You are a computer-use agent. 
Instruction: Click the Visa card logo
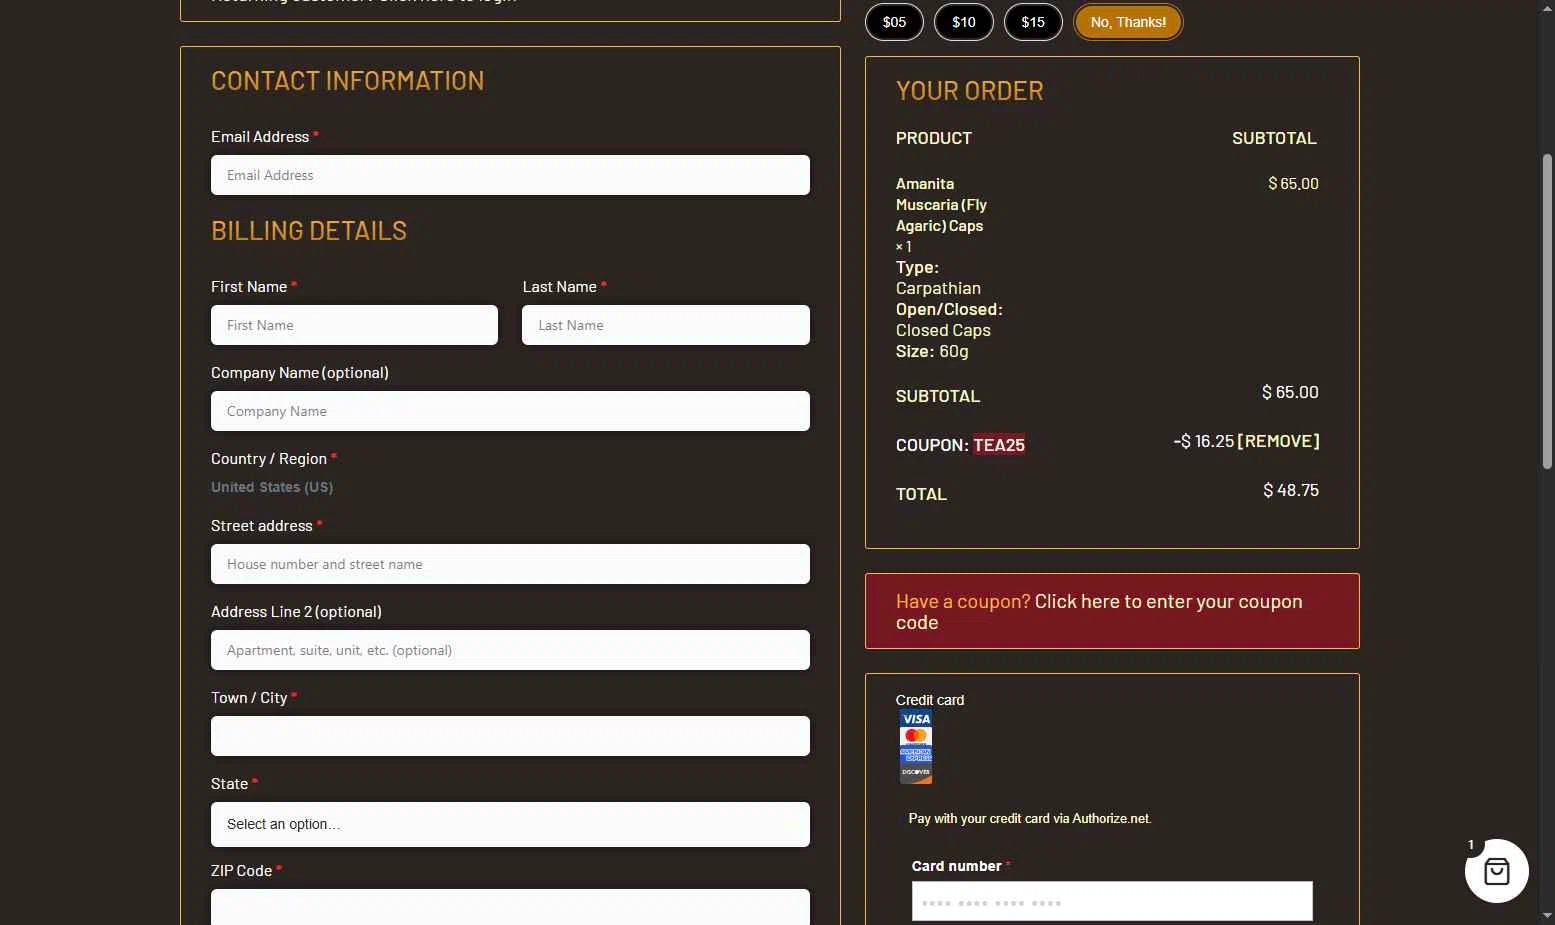pos(916,719)
